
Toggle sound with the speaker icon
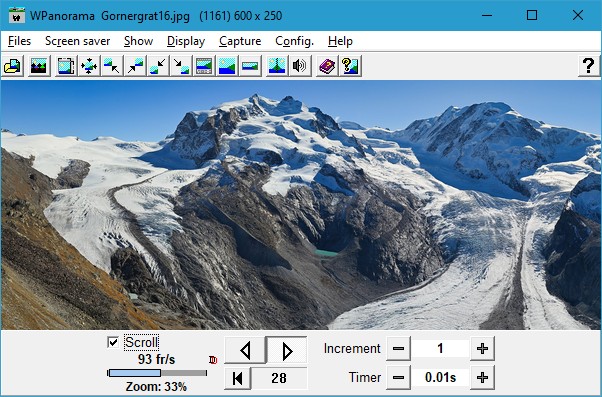point(300,66)
